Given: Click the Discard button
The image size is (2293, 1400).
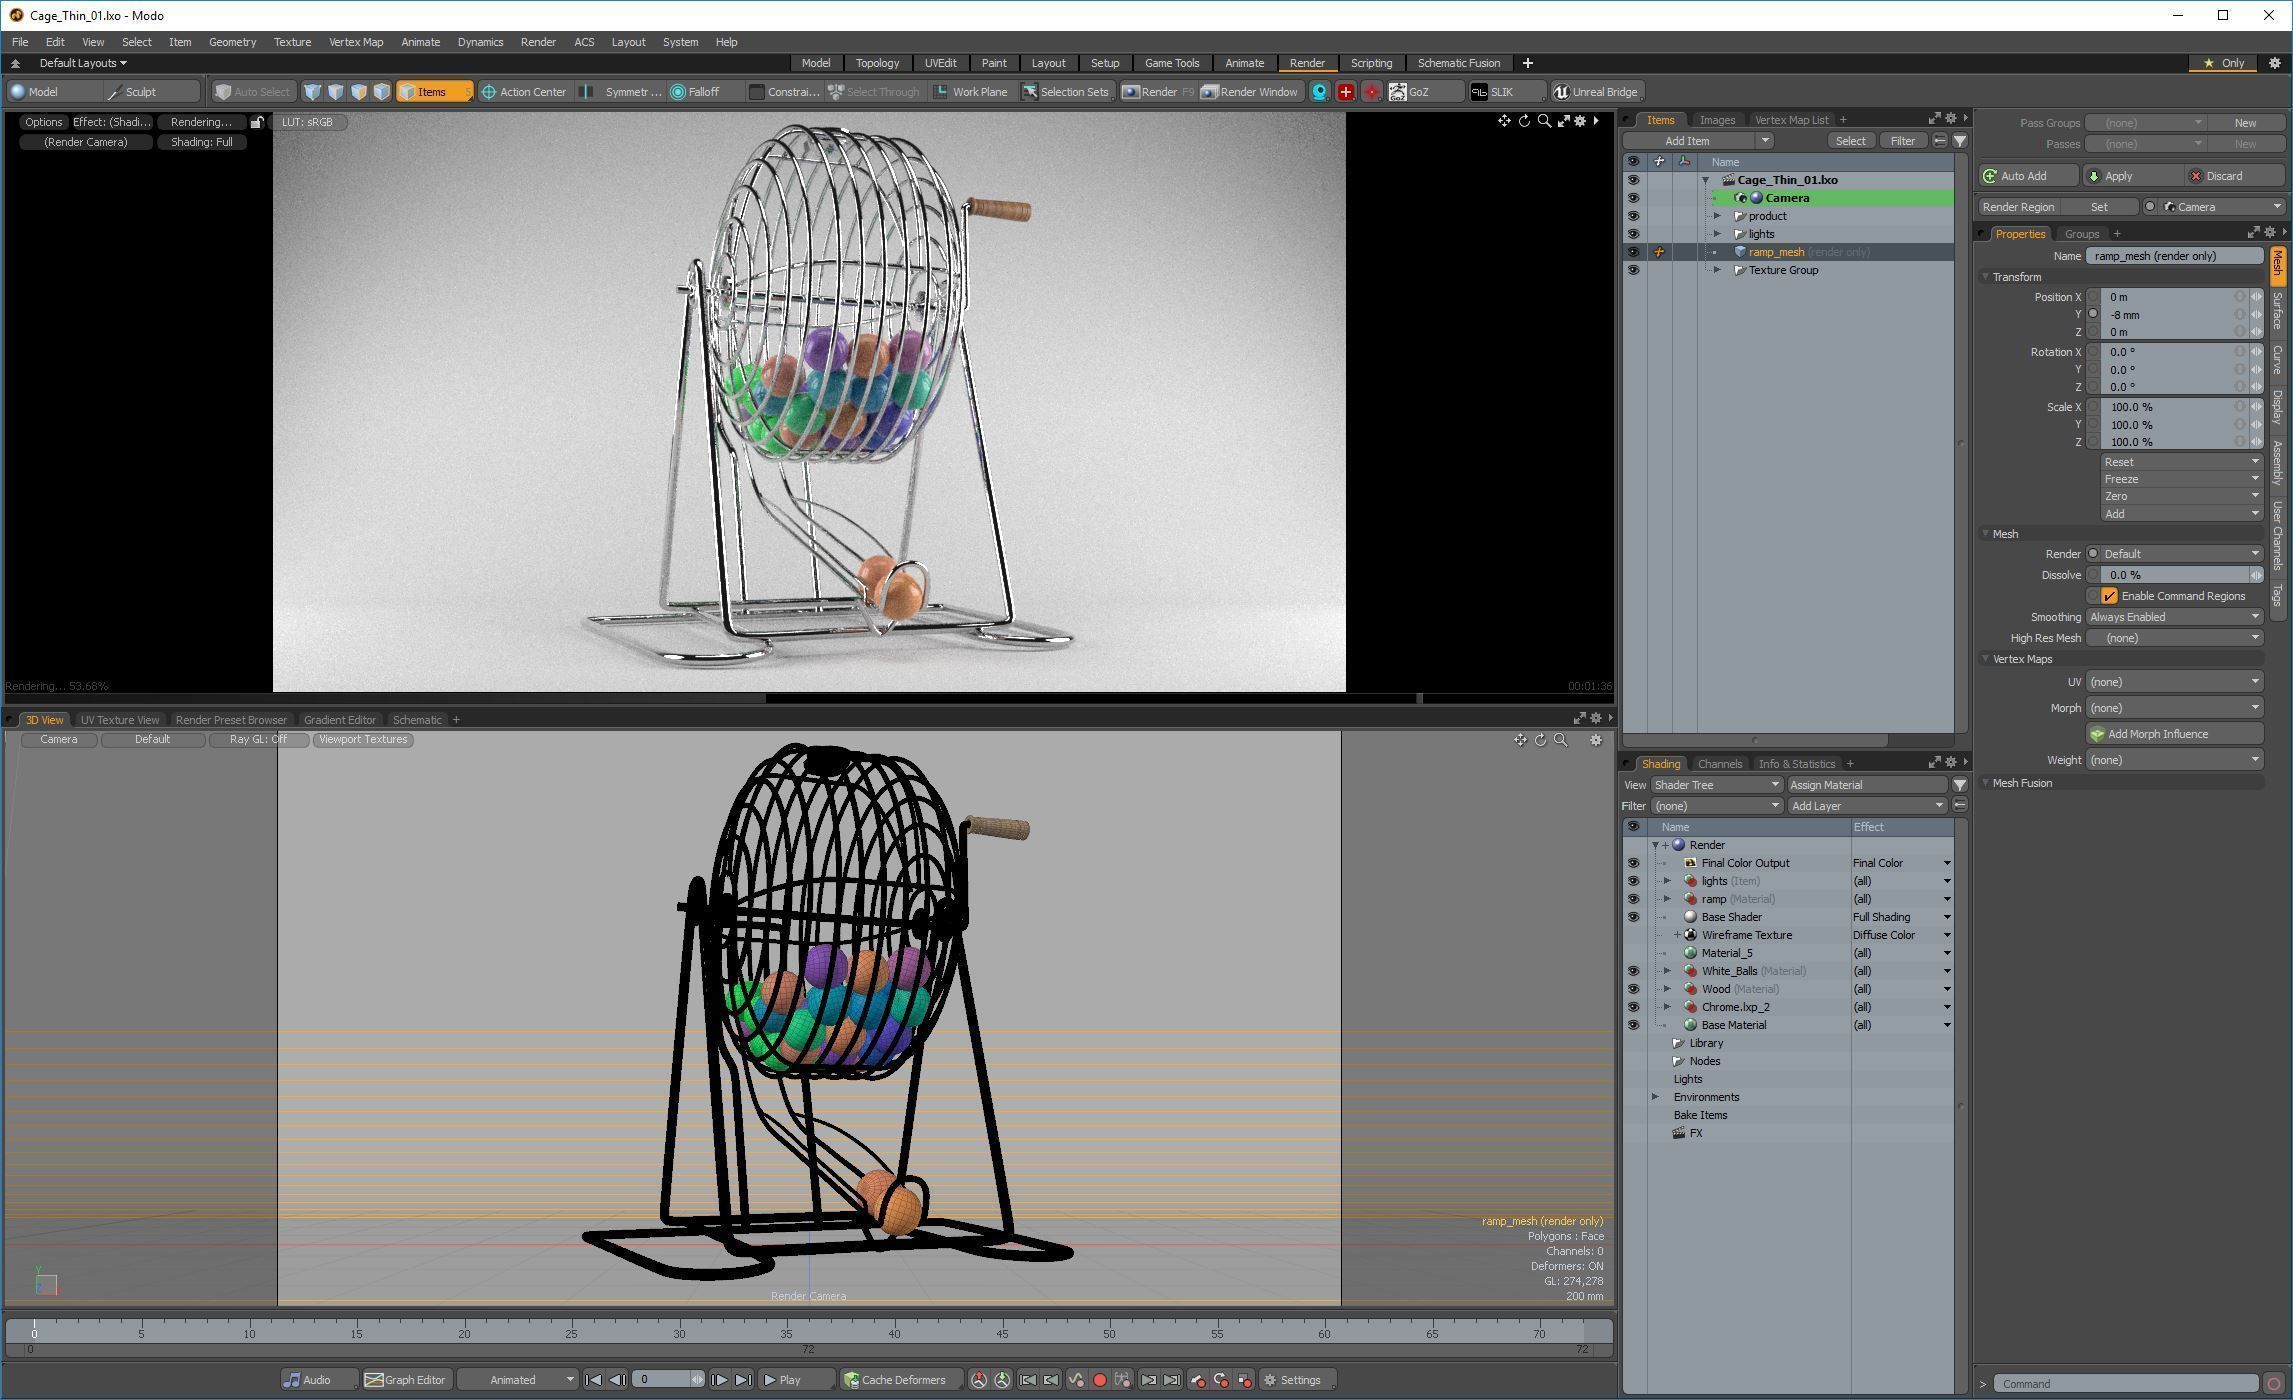Looking at the screenshot, I should [2233, 176].
